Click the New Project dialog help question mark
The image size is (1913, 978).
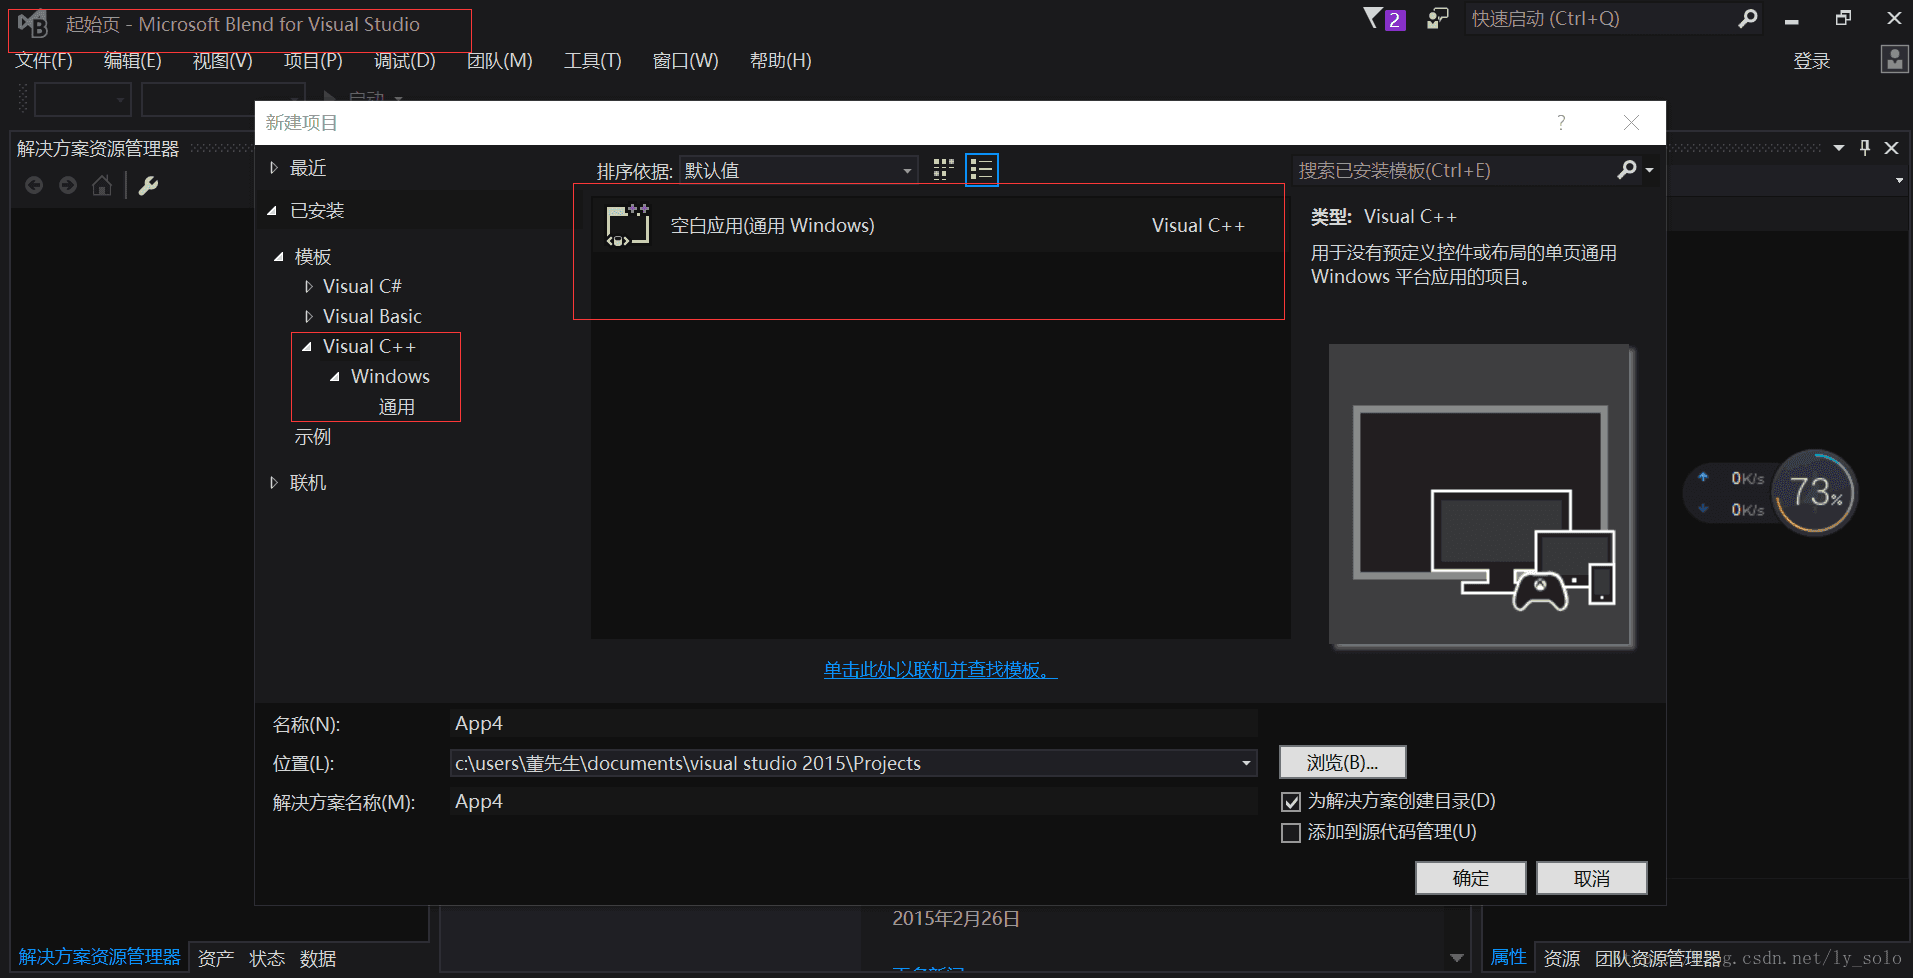1561,122
